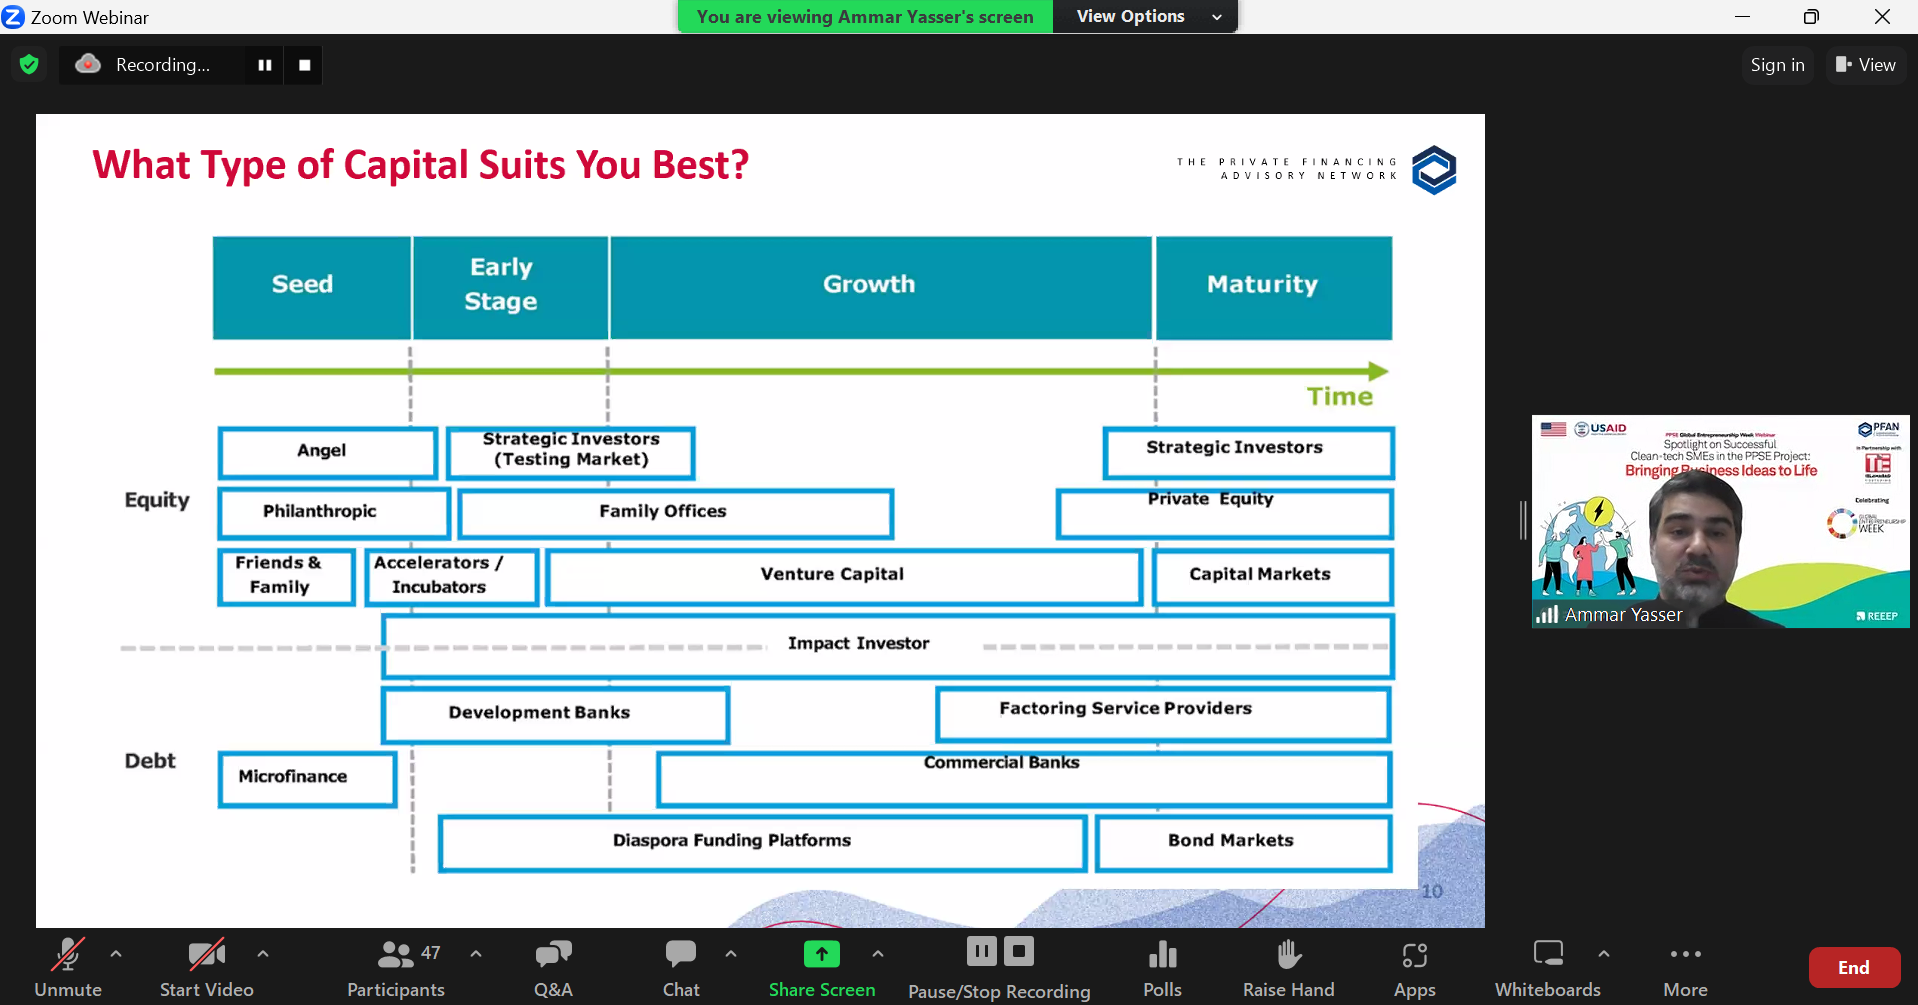Open the Participants list
Screen dimensions: 1918x1005
coord(396,967)
